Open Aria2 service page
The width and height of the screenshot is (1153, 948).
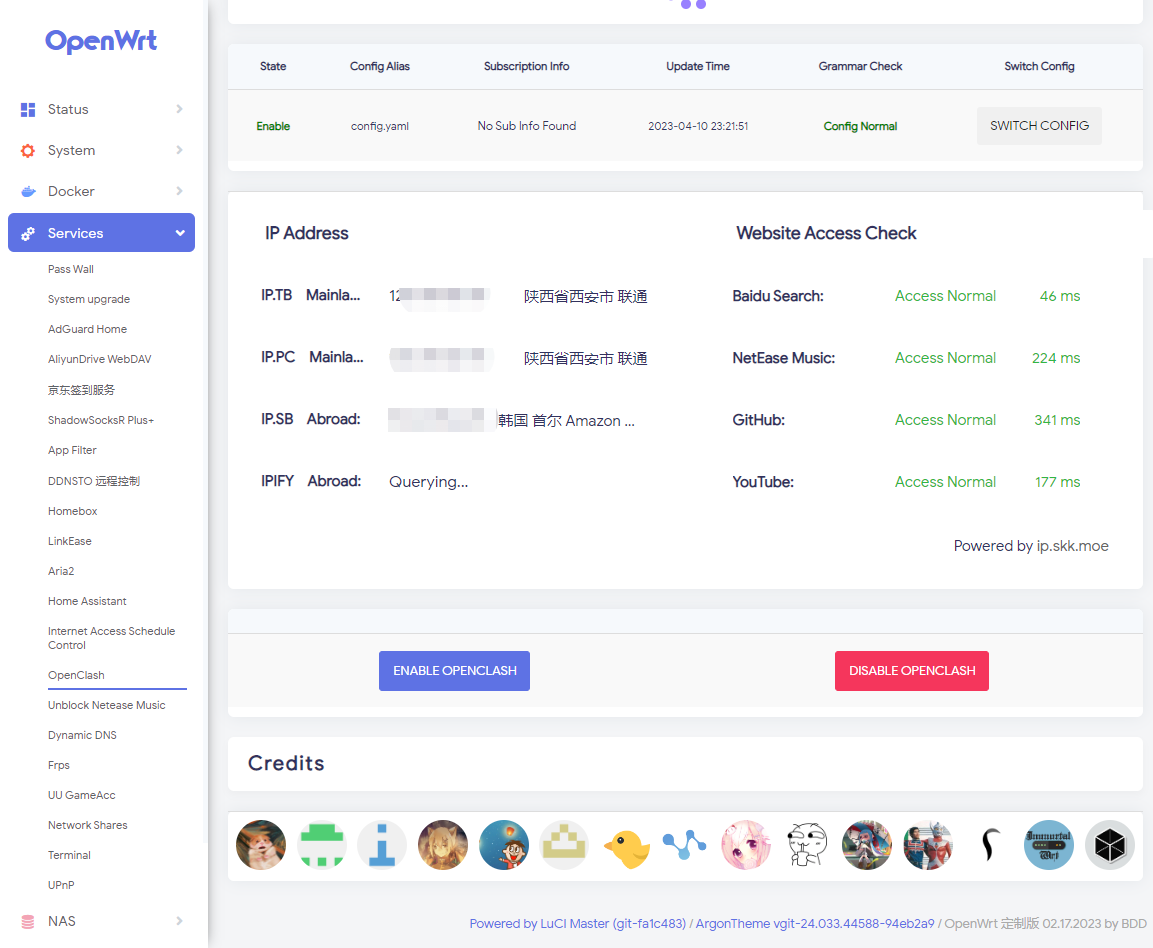(61, 571)
